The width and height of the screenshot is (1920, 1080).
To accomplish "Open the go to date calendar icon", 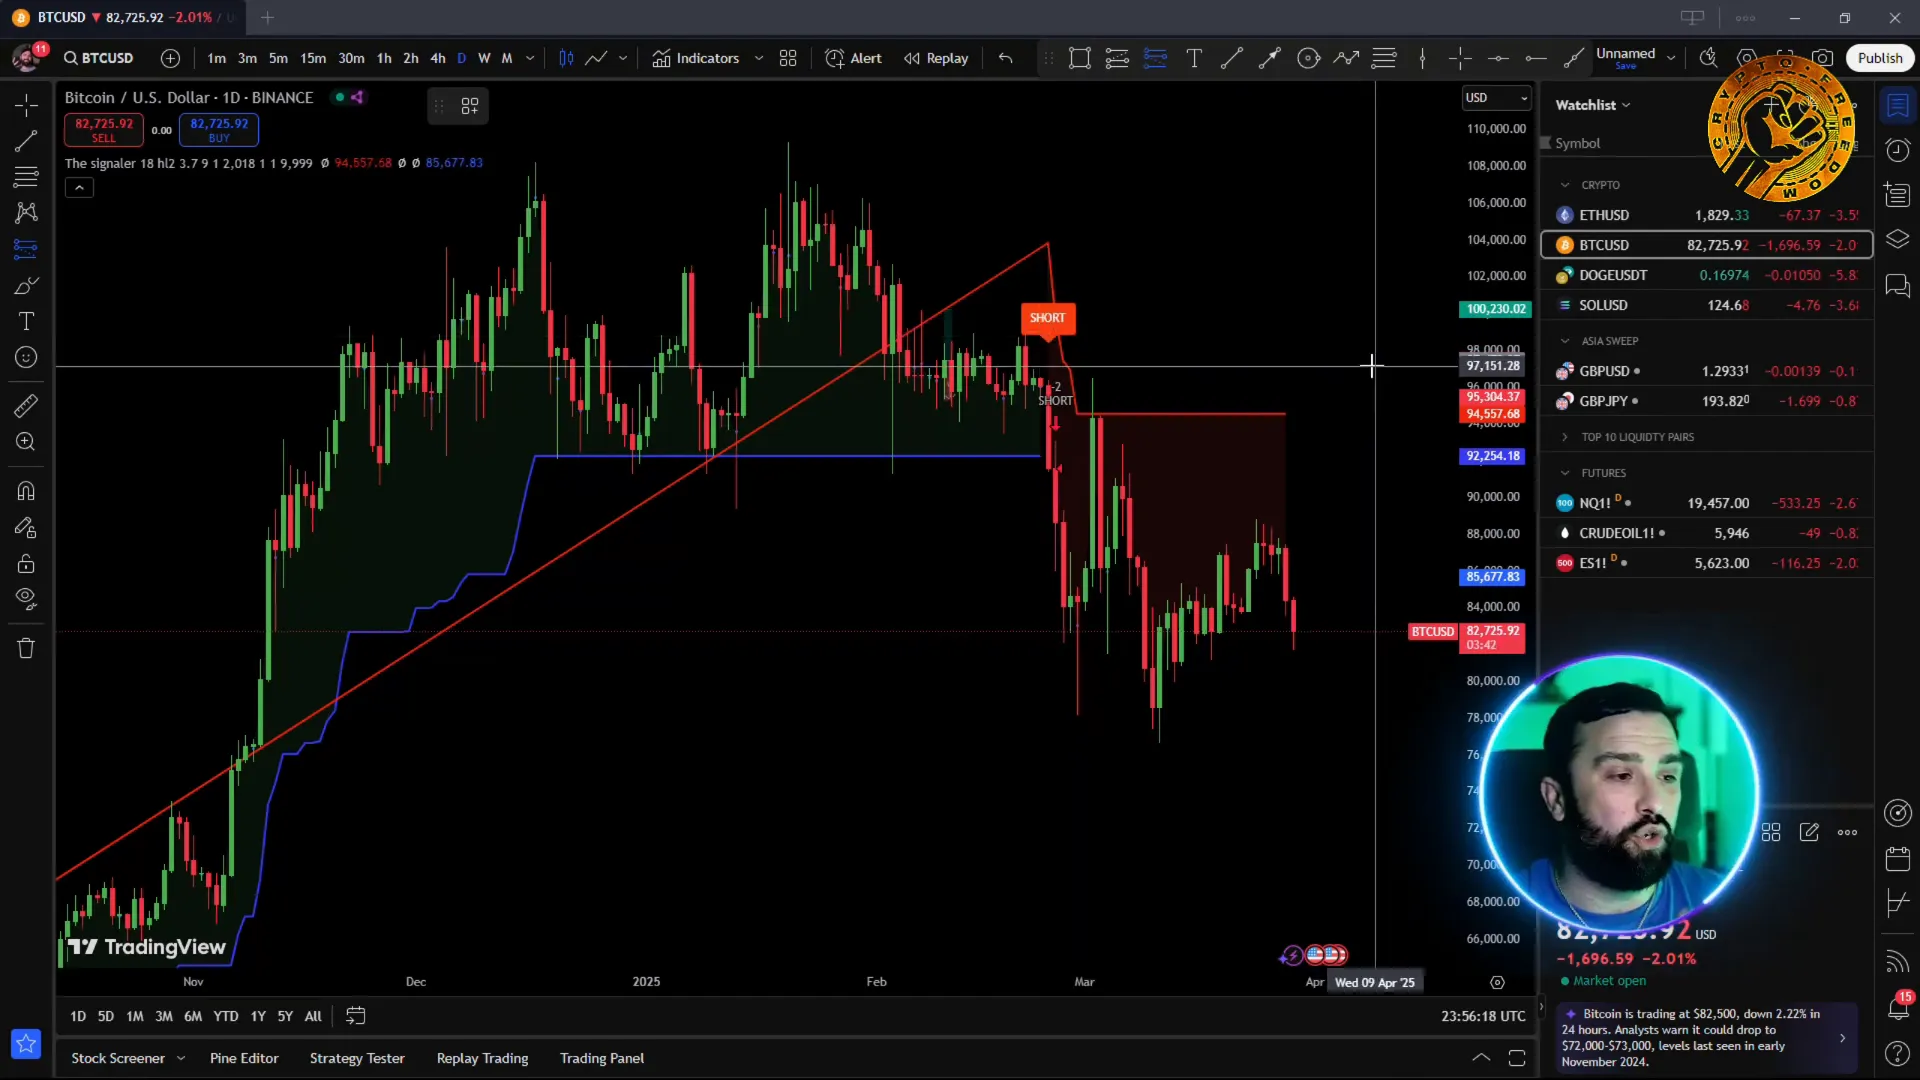I will click(x=355, y=1016).
